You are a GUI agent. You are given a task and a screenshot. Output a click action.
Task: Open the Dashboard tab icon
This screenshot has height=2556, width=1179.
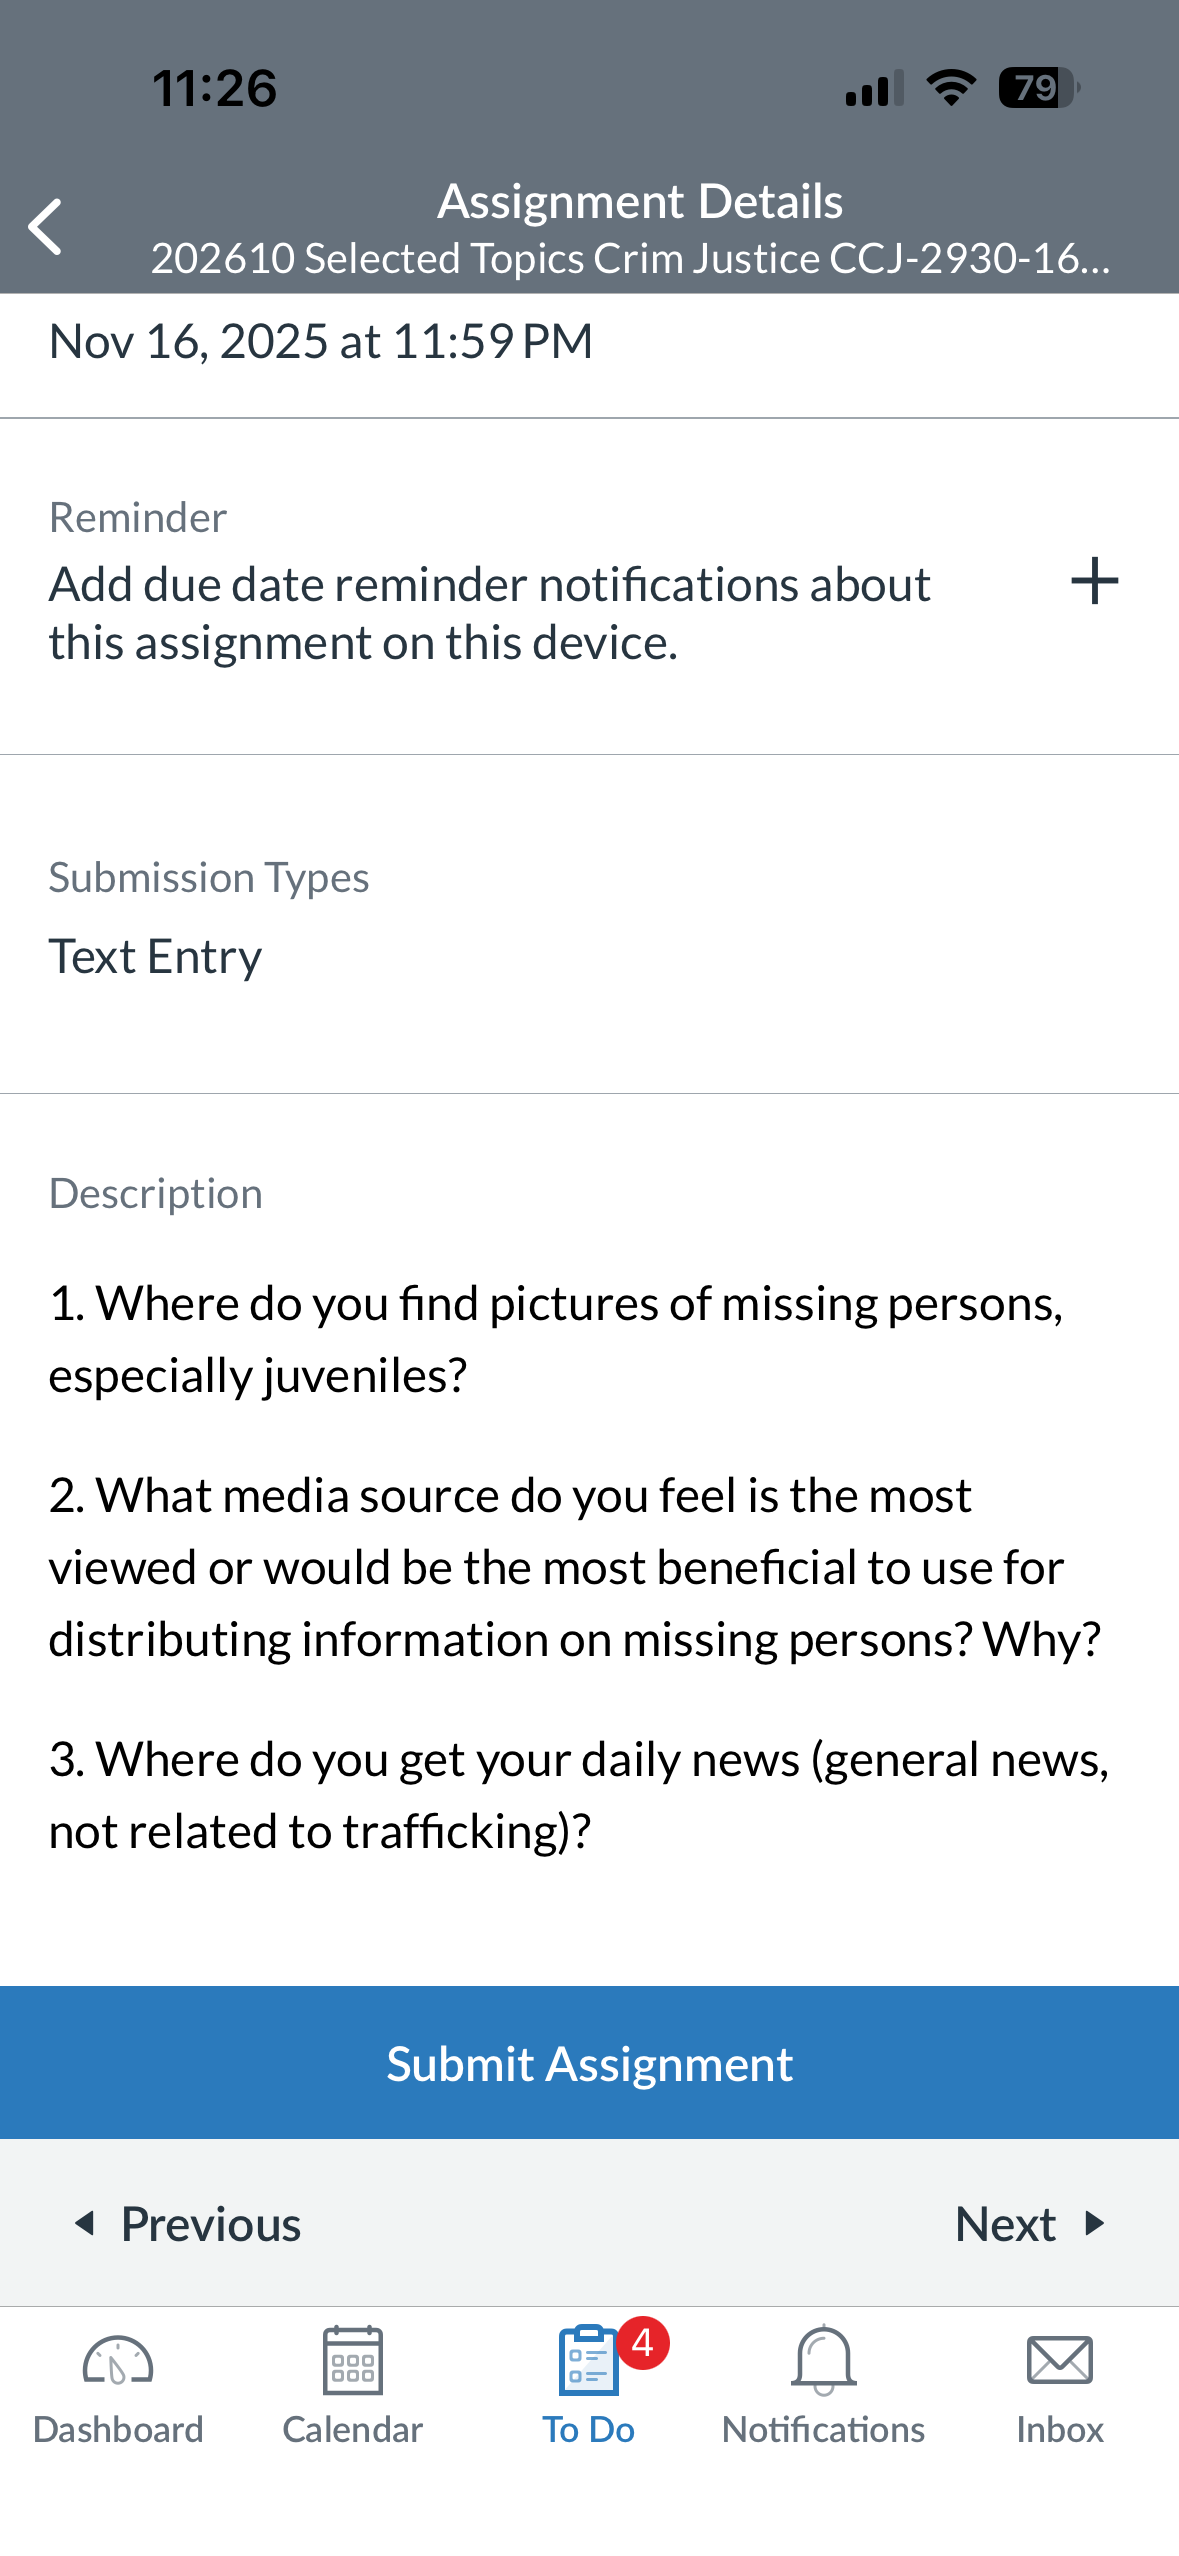point(118,2363)
